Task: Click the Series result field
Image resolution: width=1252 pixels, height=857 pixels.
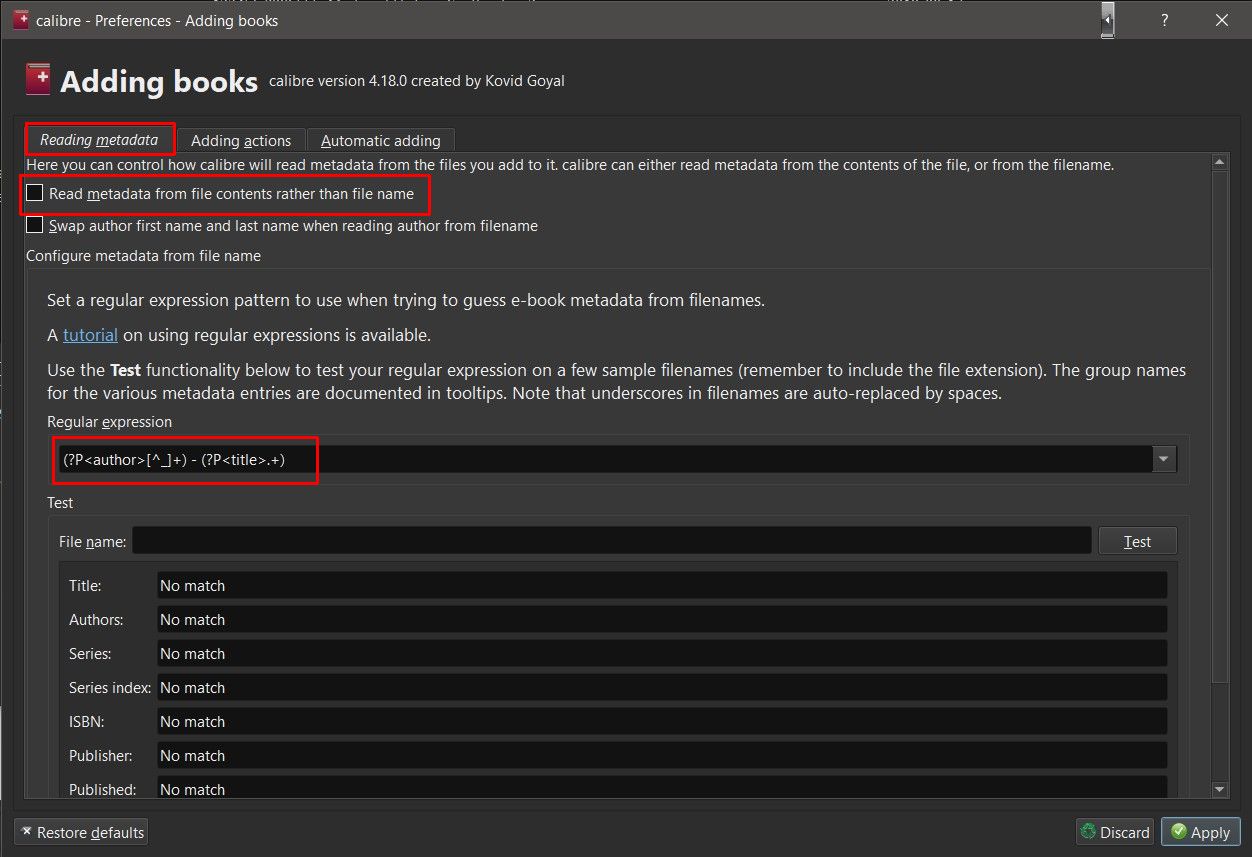Action: click(662, 653)
